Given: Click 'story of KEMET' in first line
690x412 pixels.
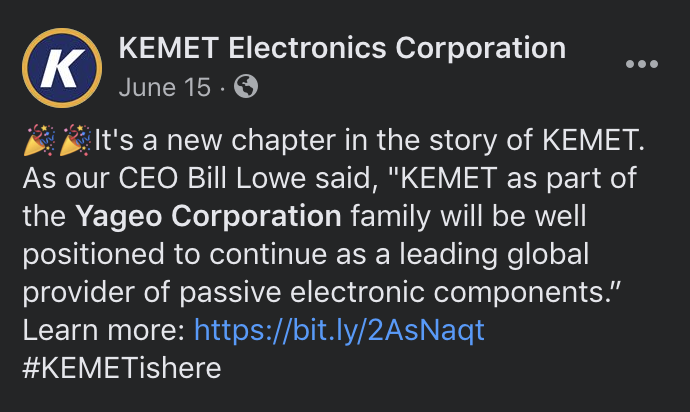Looking at the screenshot, I should click(536, 140).
